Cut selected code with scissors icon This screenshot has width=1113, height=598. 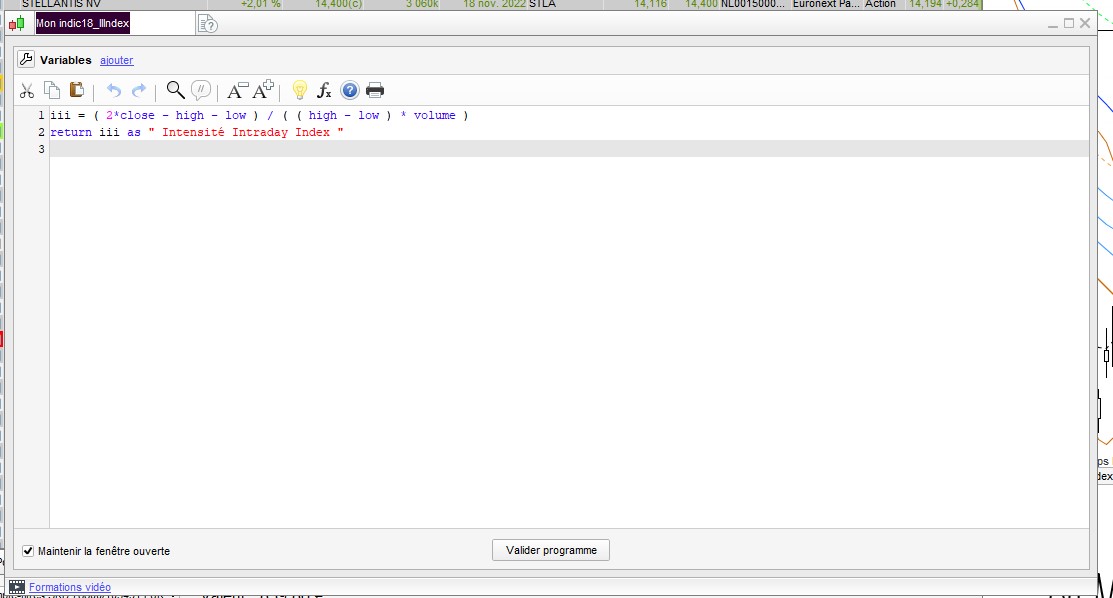(x=27, y=90)
